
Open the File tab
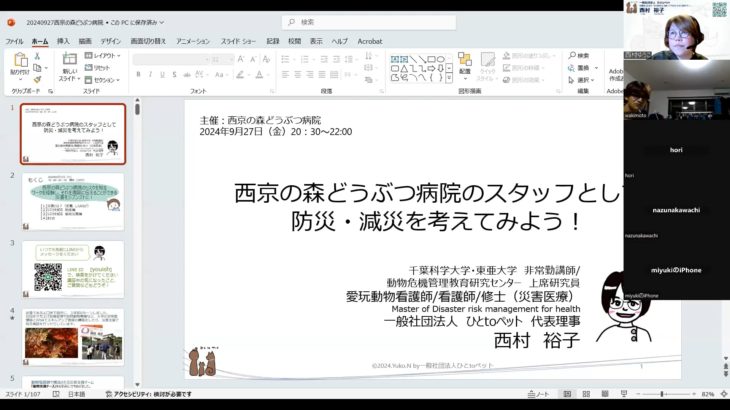coord(14,41)
